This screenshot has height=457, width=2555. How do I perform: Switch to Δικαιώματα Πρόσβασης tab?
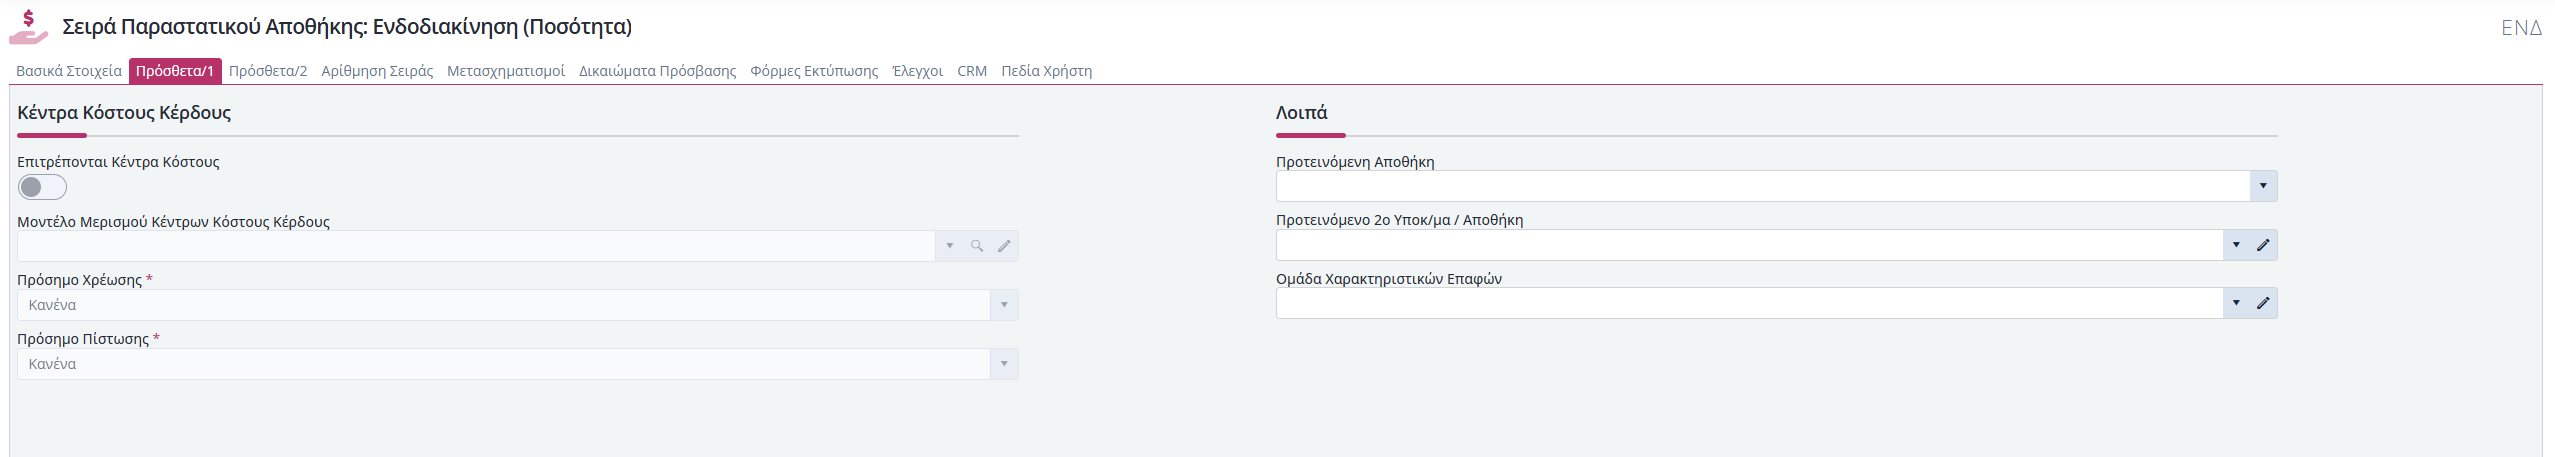(657, 71)
